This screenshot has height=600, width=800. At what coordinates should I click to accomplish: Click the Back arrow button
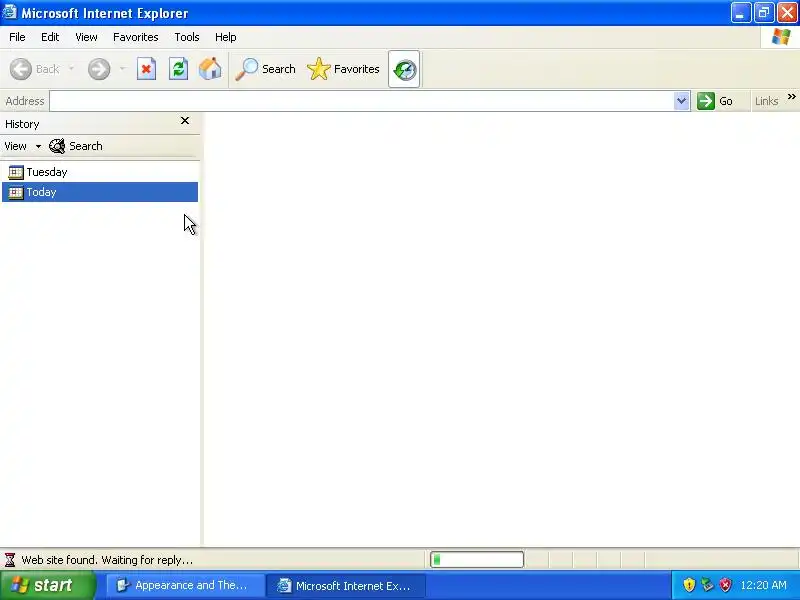(x=21, y=69)
